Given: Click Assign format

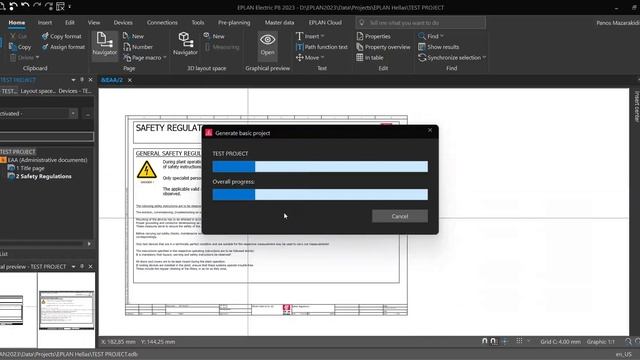Looking at the screenshot, I should [63, 47].
